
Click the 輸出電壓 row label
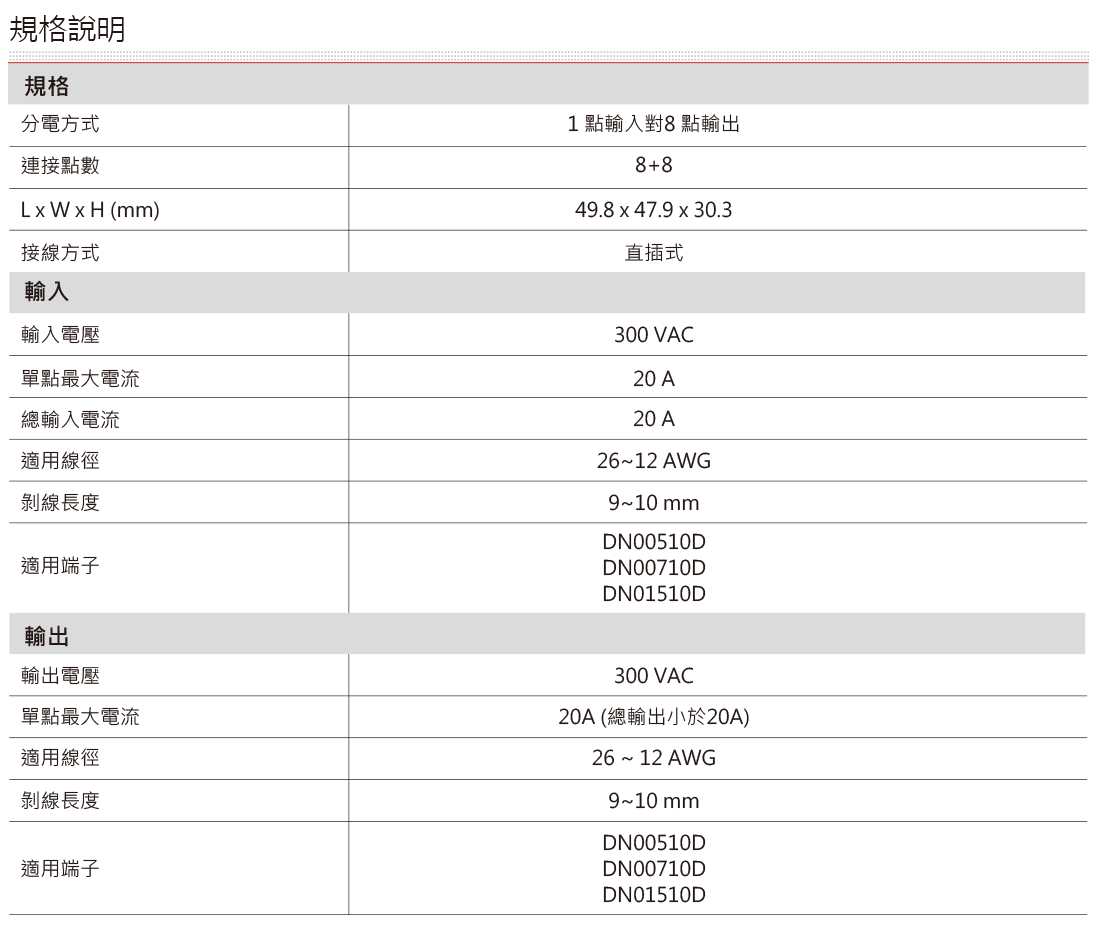[x=60, y=676]
